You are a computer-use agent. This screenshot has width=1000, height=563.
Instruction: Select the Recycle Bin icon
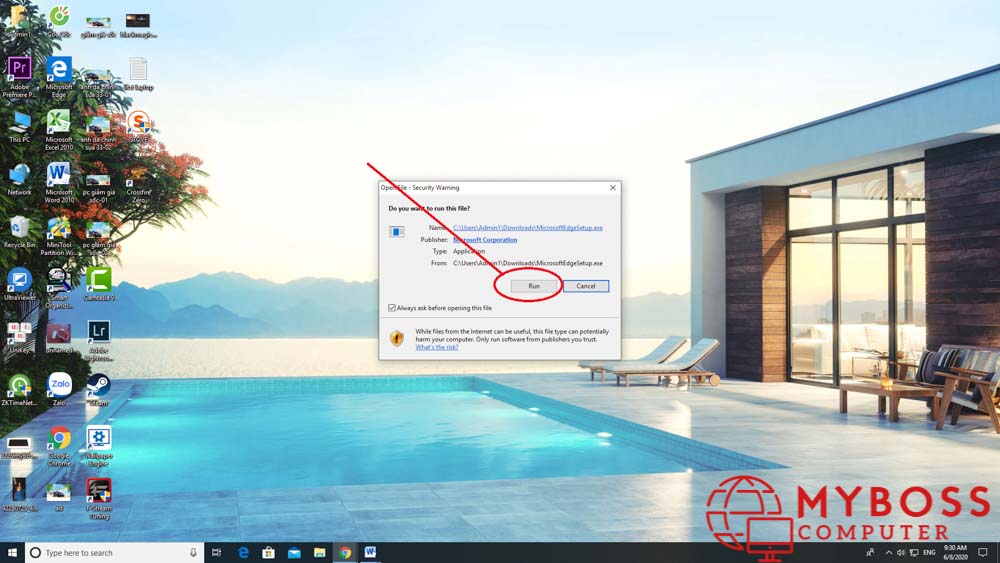19,227
